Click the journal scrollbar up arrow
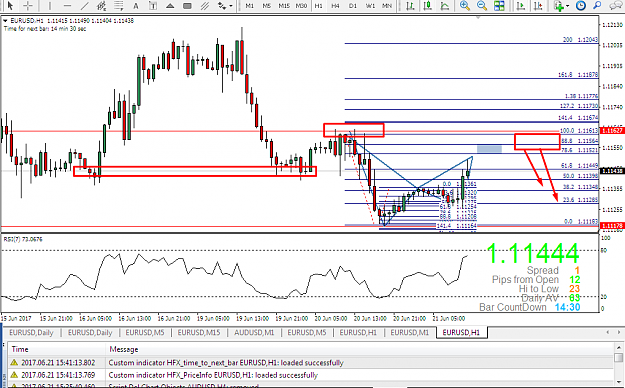 coord(618,348)
